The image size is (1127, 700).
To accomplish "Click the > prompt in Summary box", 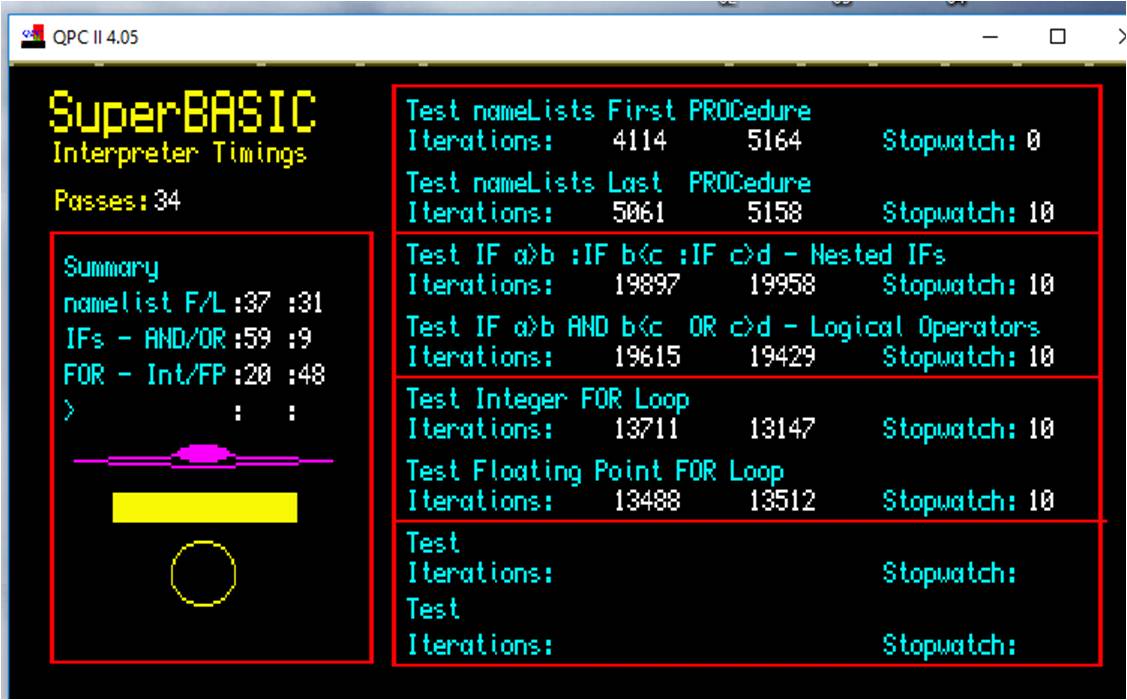I will [x=69, y=411].
